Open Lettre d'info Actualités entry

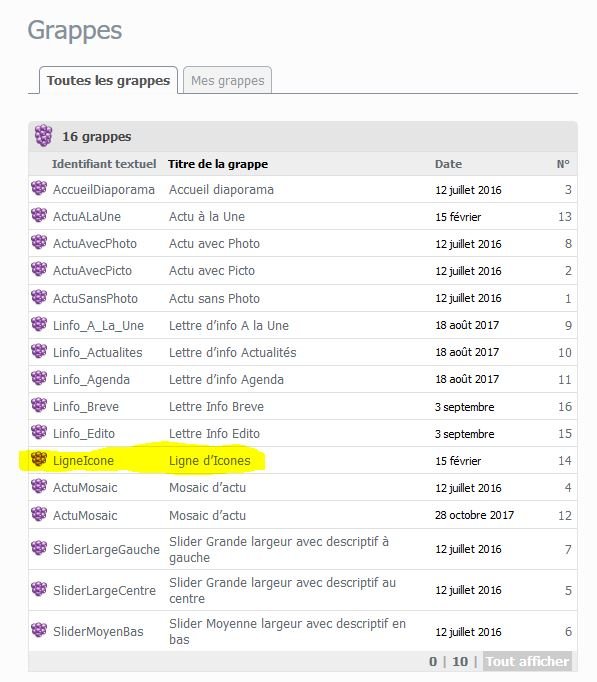tap(233, 352)
